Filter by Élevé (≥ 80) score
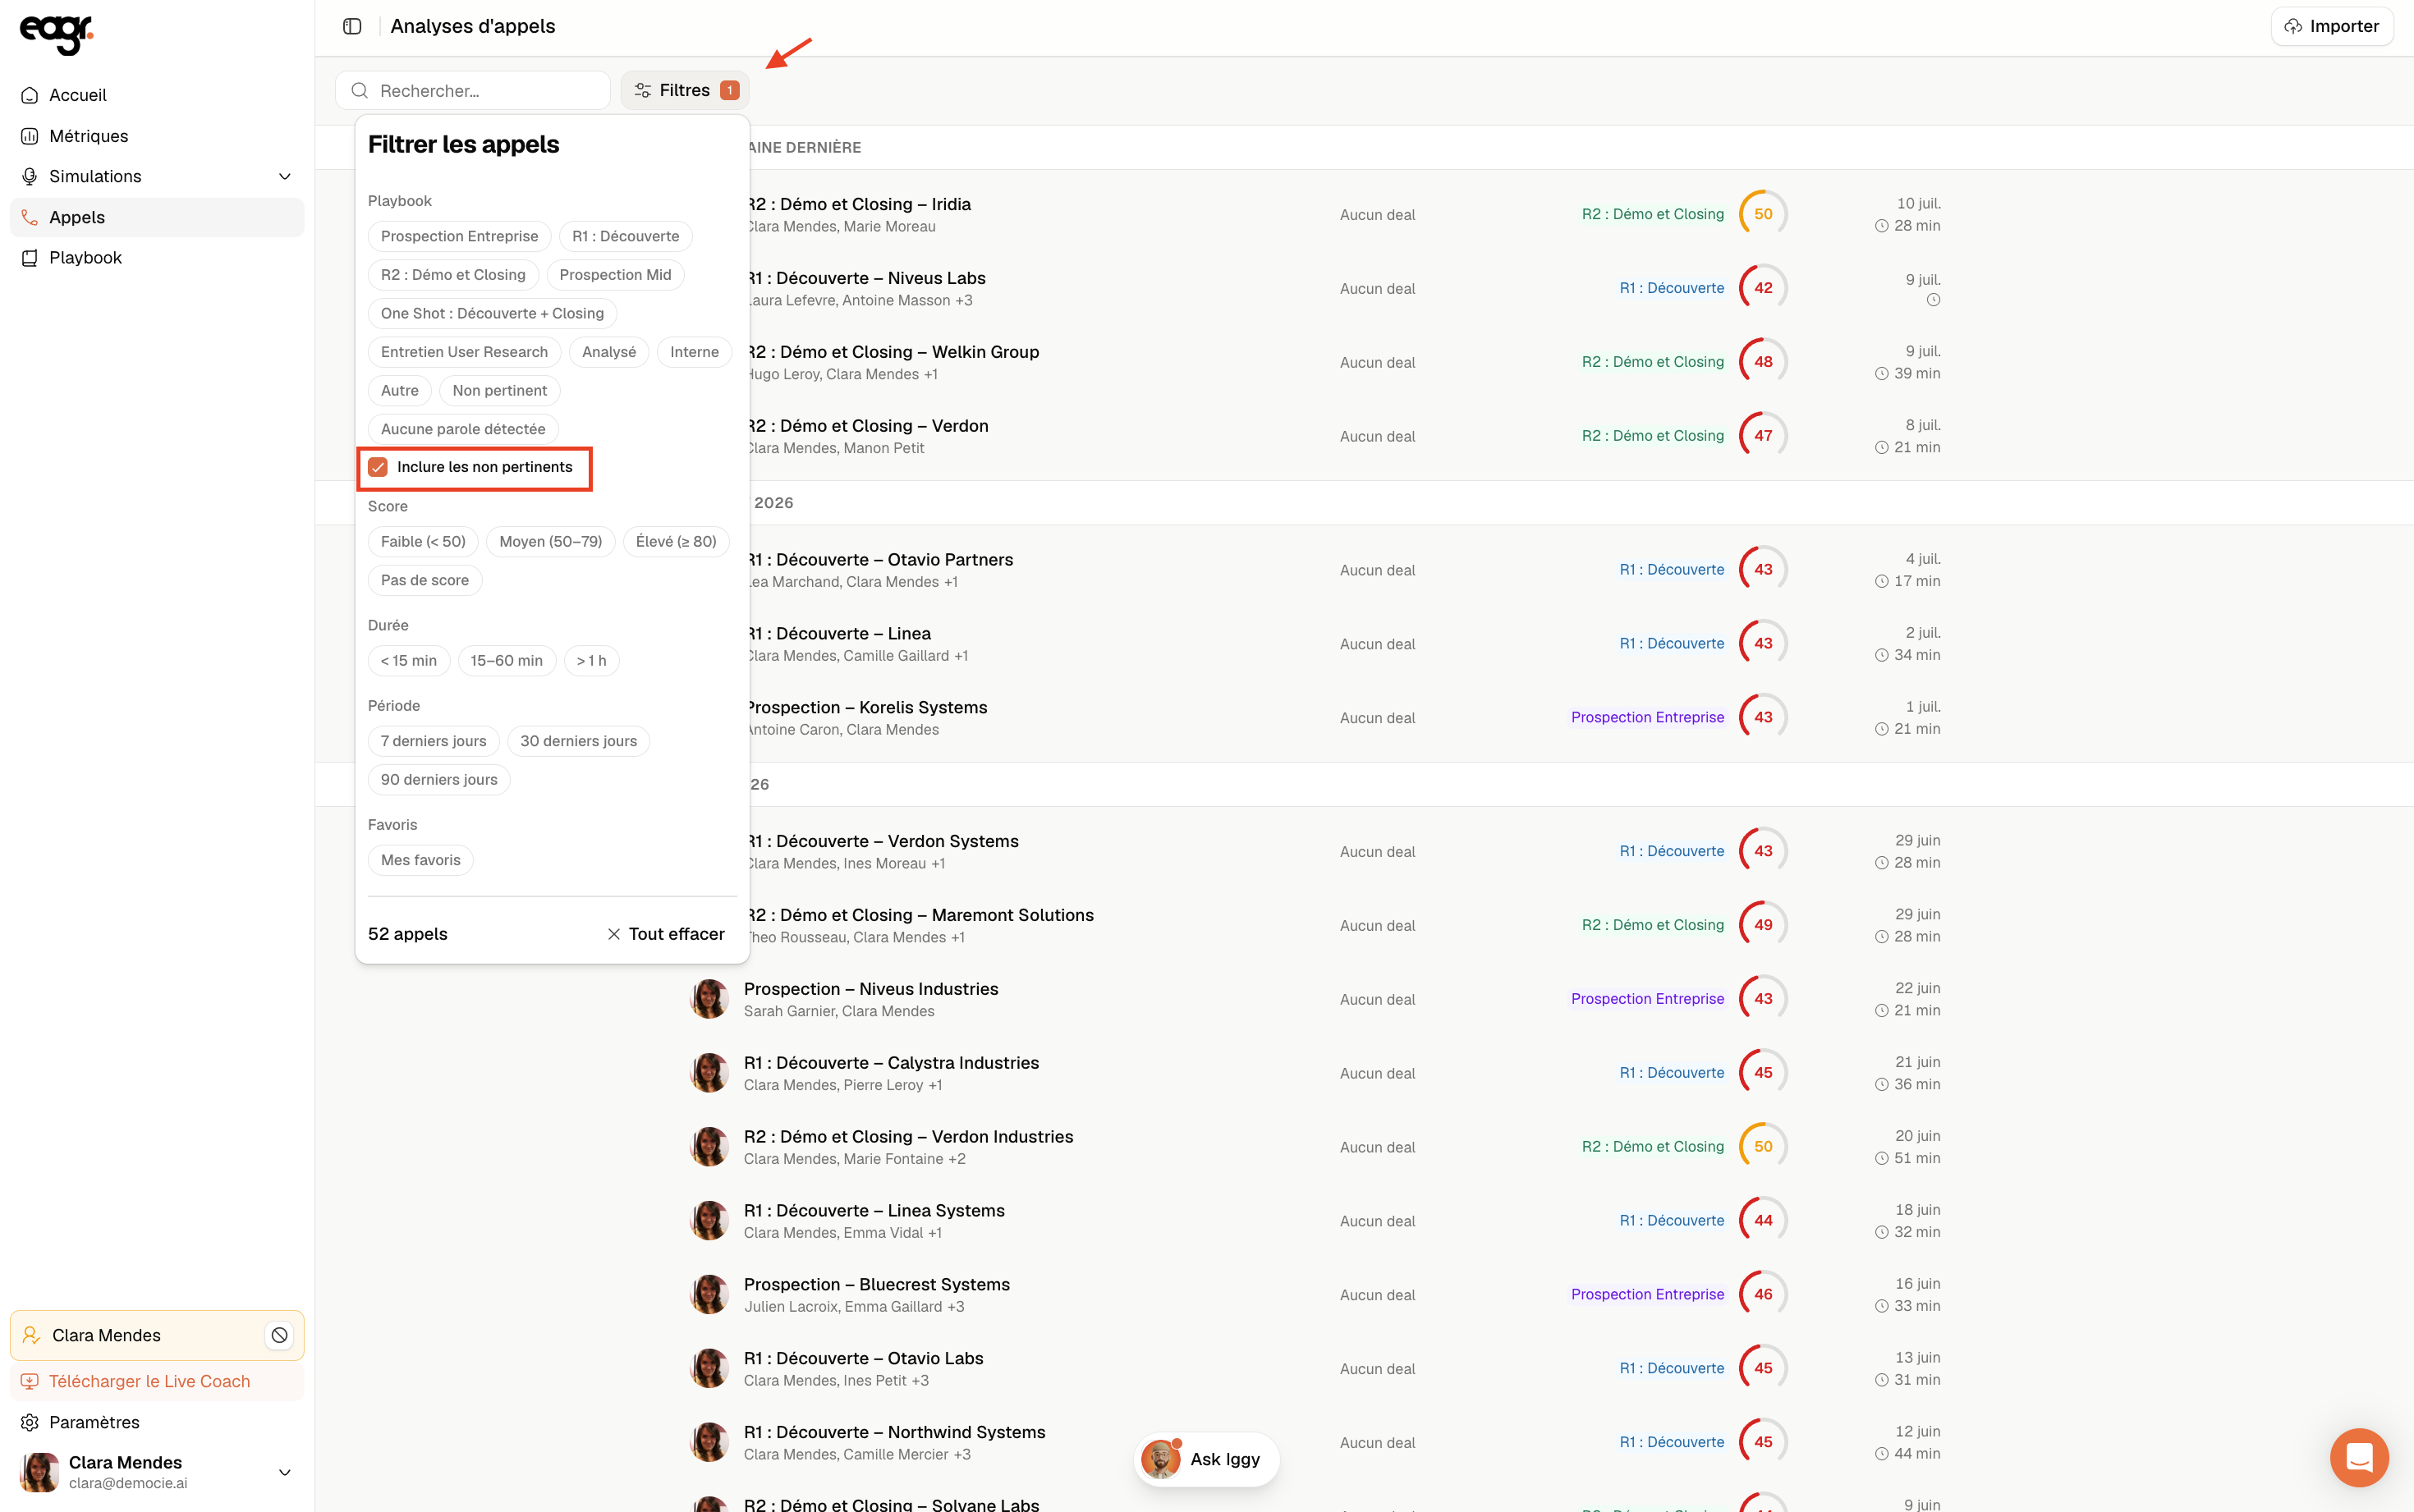The image size is (2414, 1512). [x=676, y=541]
